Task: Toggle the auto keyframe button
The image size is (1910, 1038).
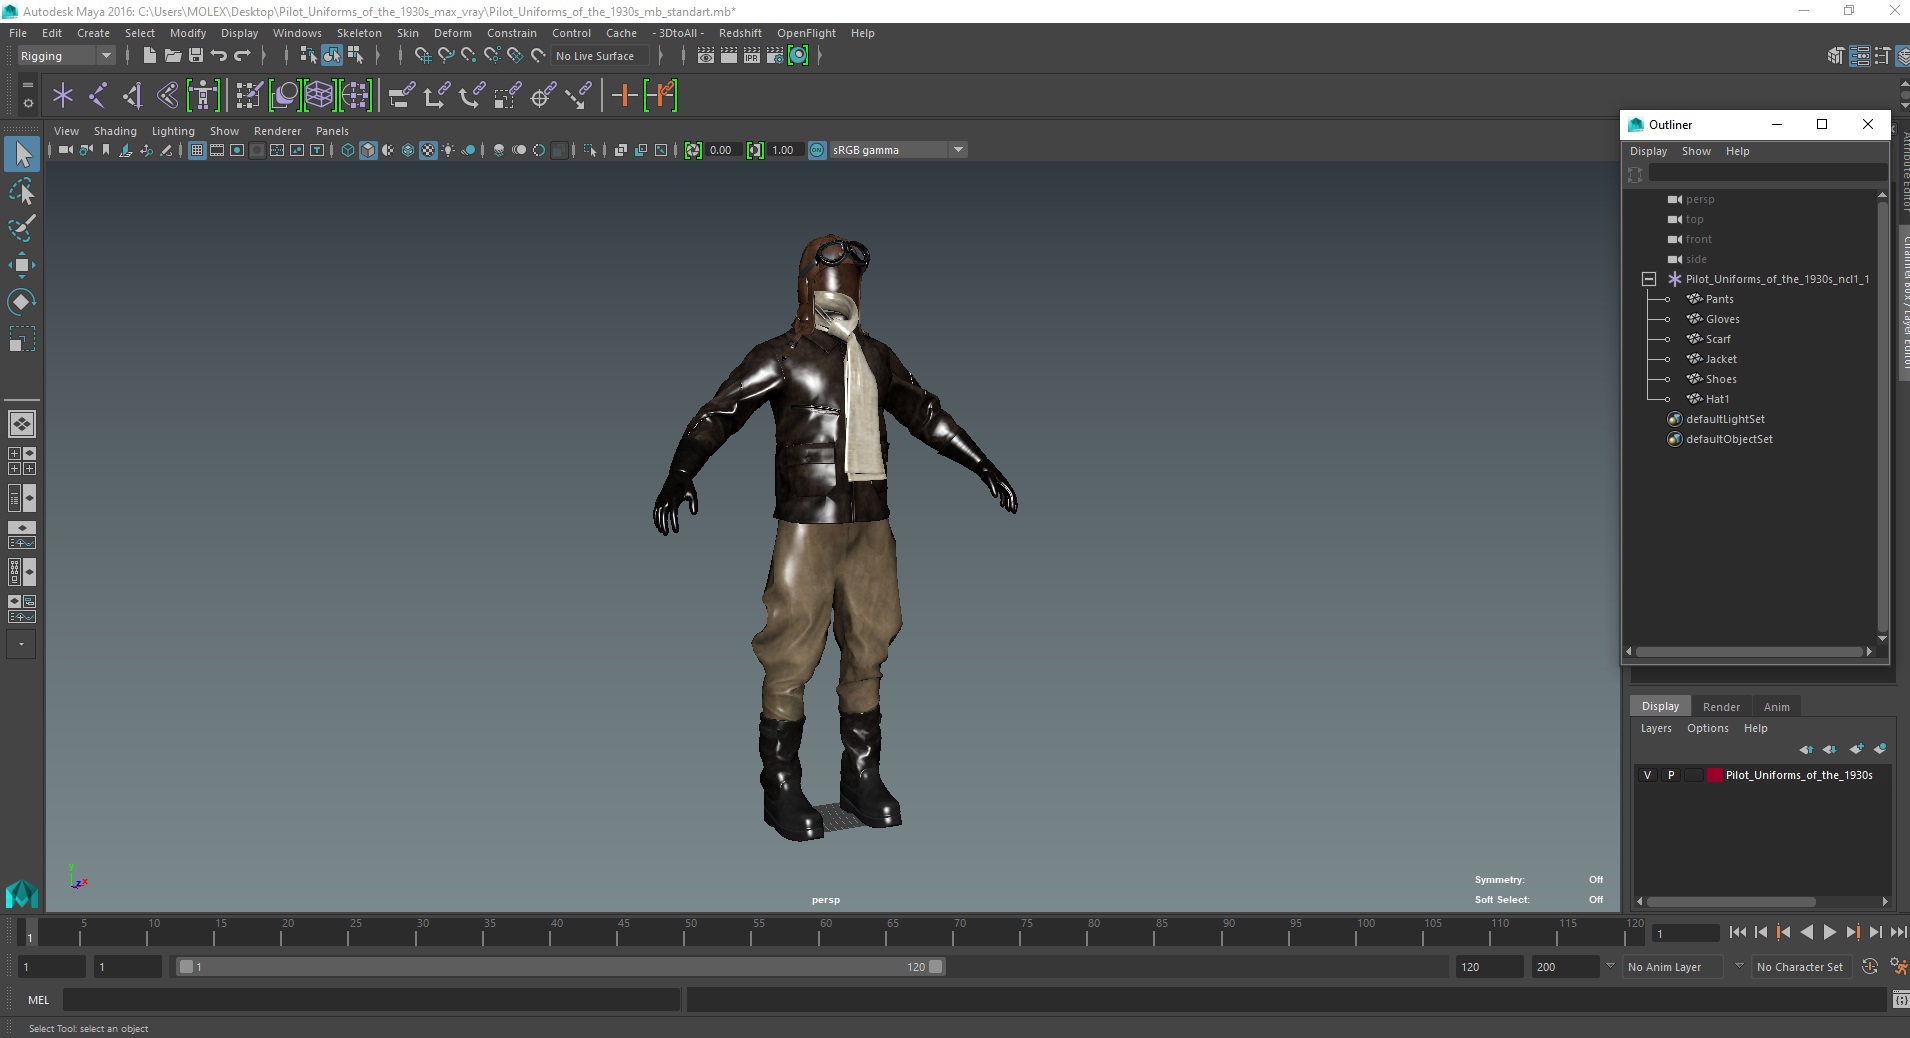Action: pyautogui.click(x=1870, y=967)
